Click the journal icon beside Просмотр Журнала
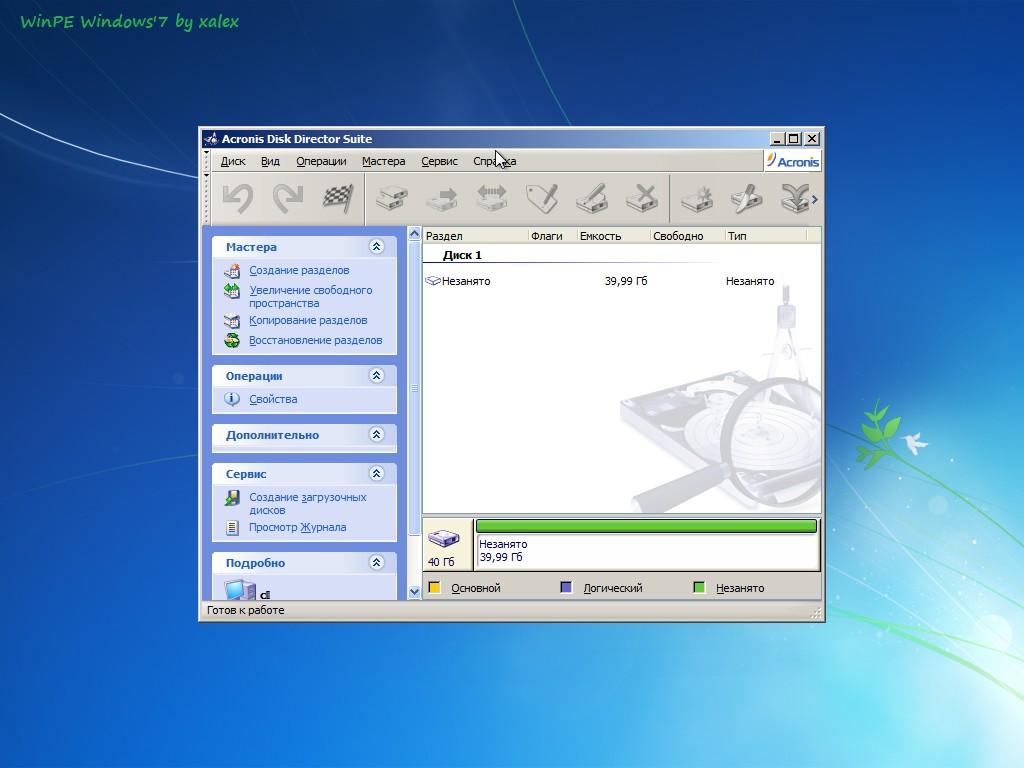 coord(232,528)
